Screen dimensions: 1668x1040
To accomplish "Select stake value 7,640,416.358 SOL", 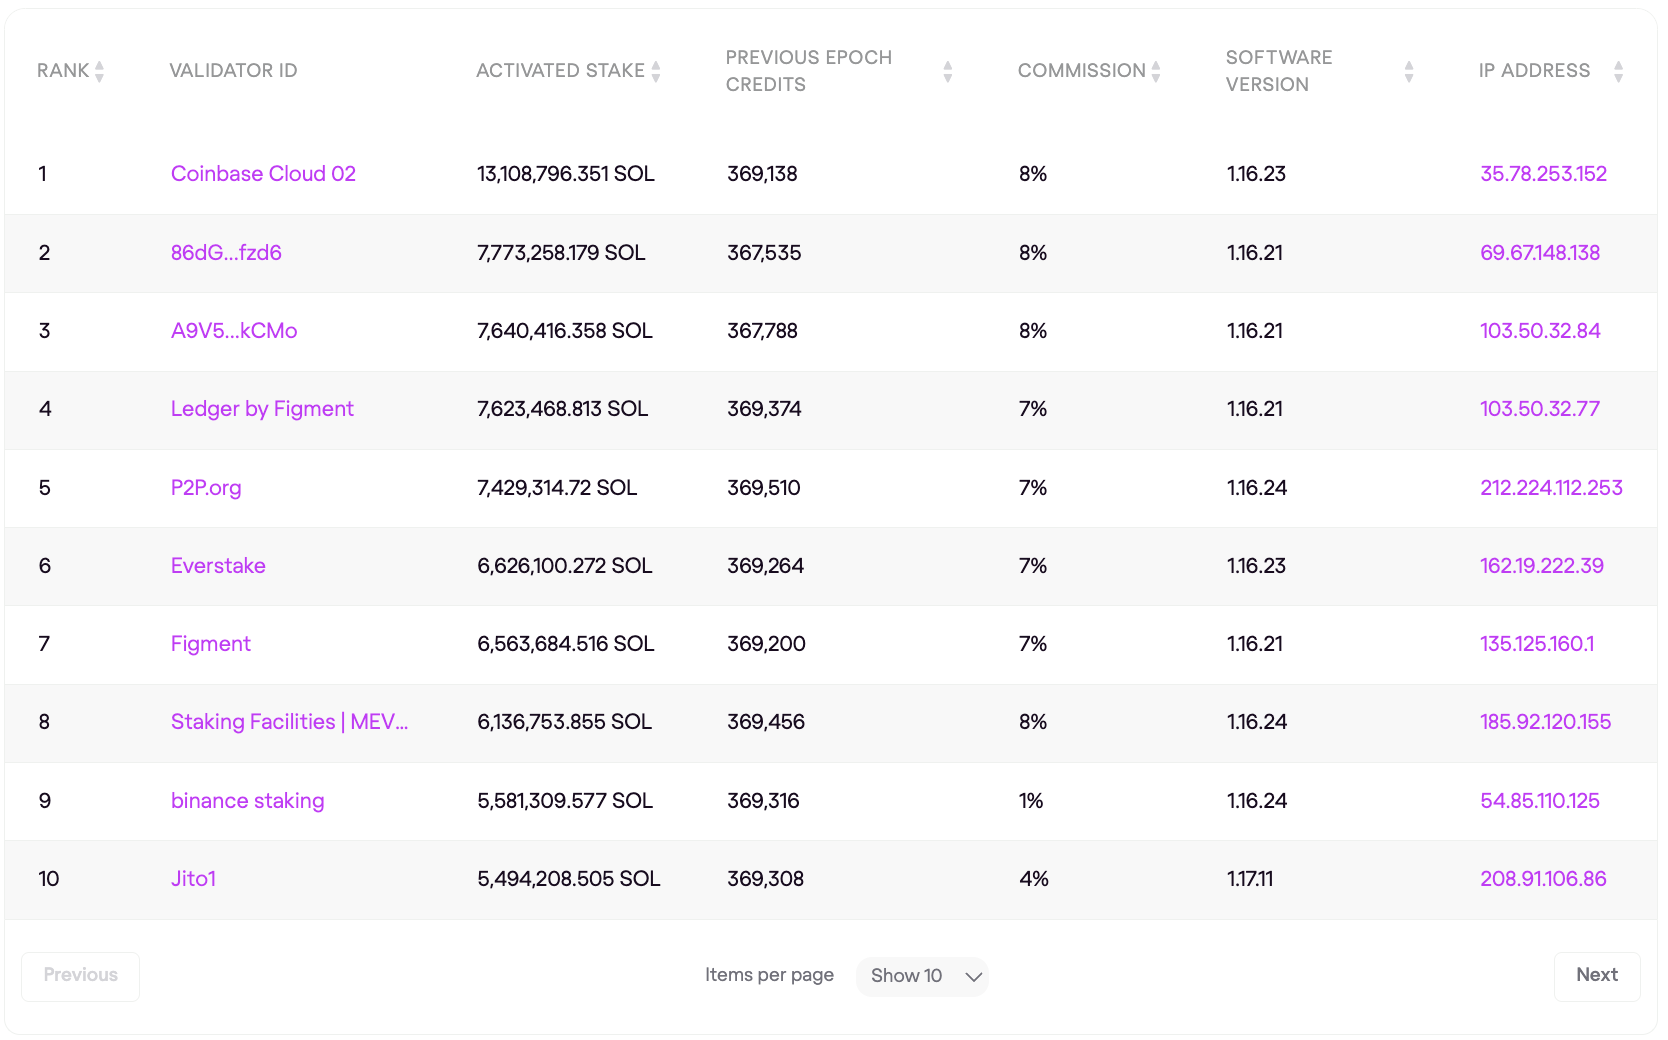I will tap(565, 331).
